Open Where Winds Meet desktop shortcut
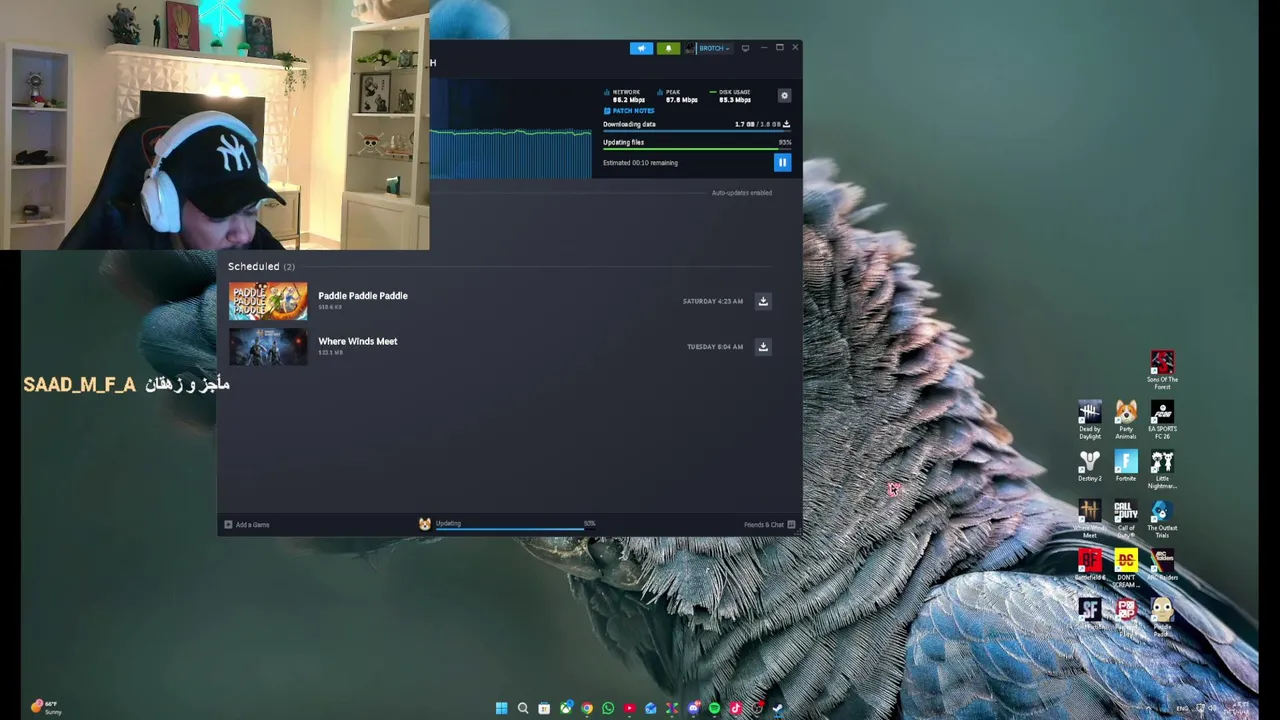This screenshot has width=1280, height=720. tap(1090, 519)
